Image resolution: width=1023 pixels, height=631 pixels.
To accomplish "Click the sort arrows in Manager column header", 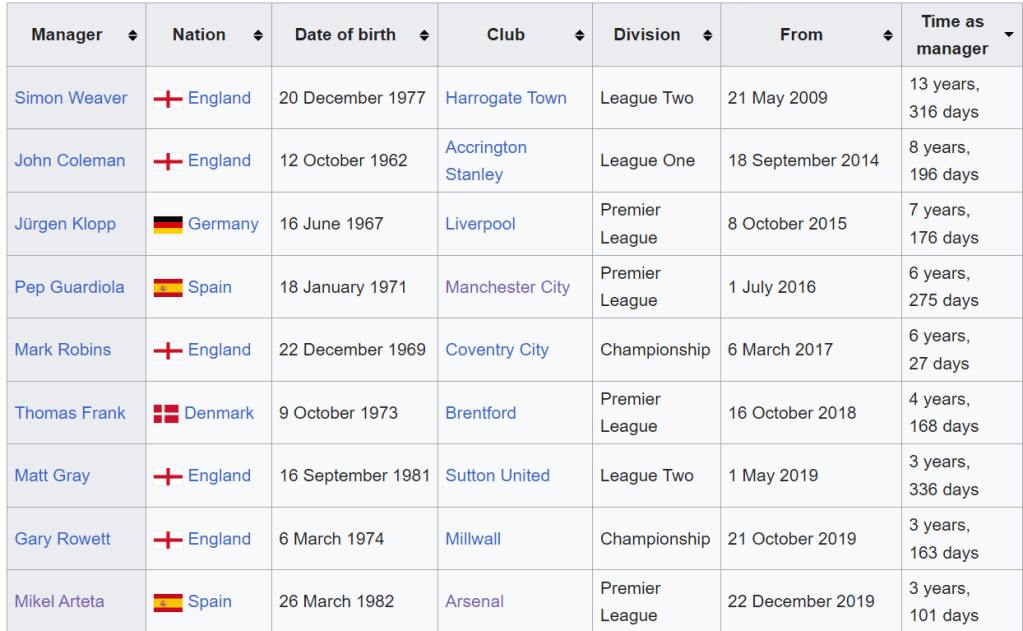I will pos(132,35).
